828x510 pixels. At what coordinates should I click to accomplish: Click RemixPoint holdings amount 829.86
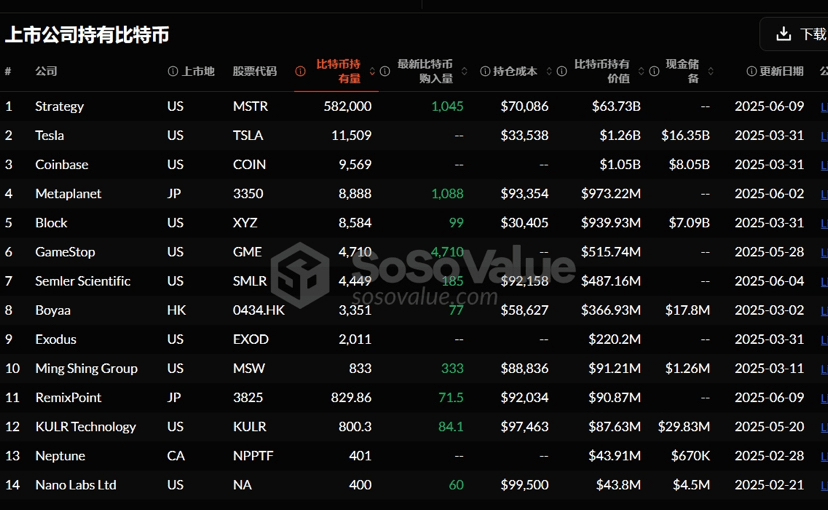[351, 398]
